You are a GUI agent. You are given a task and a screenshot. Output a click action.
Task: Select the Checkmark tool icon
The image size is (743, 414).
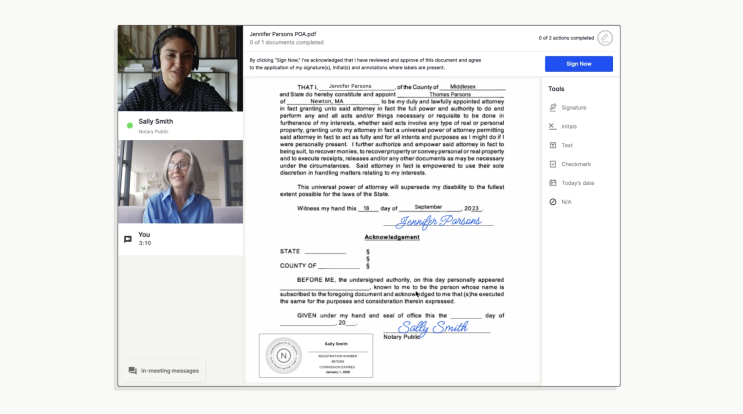tap(553, 164)
